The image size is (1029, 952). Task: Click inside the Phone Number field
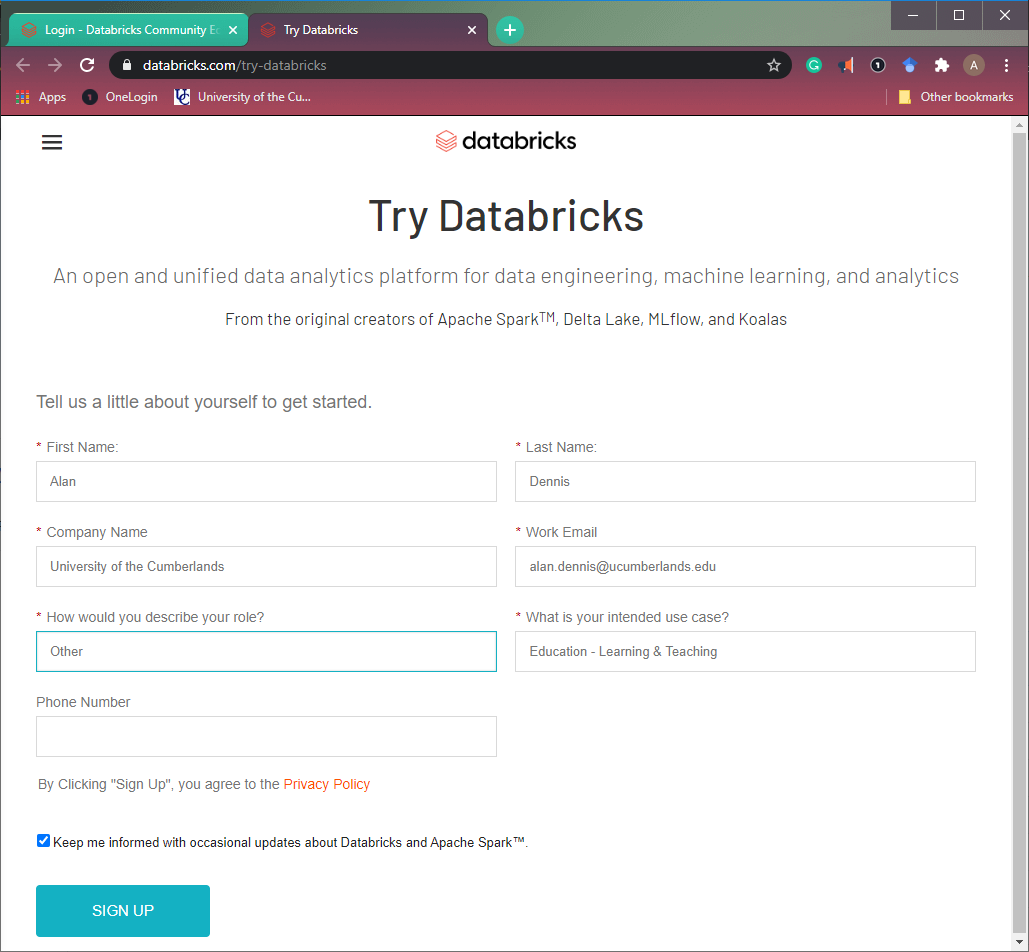click(x=266, y=736)
